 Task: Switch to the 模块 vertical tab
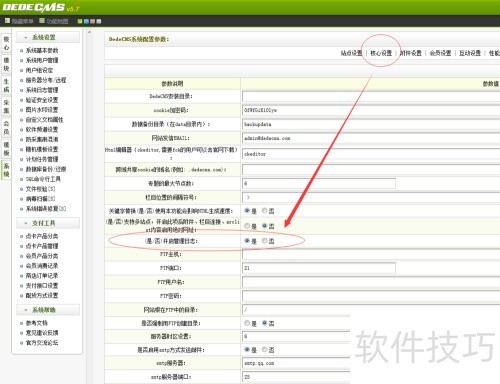click(6, 64)
